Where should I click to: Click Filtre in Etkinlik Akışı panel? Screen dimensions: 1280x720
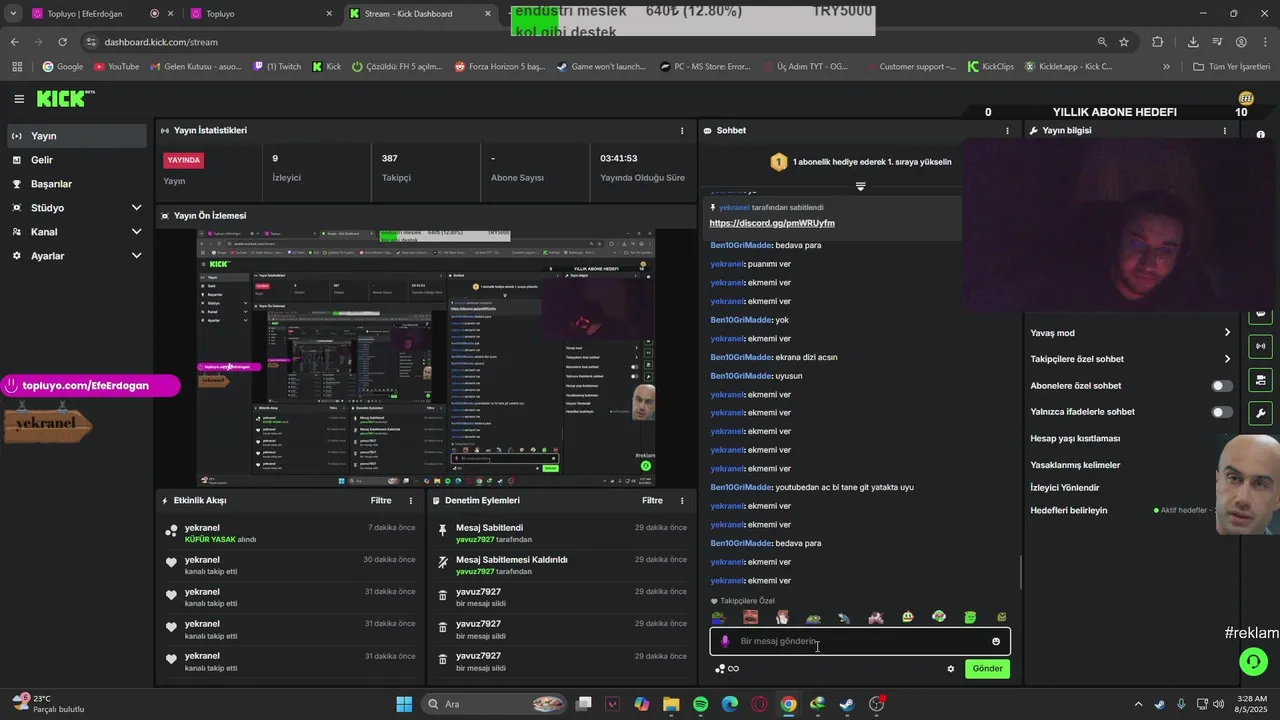(381, 501)
